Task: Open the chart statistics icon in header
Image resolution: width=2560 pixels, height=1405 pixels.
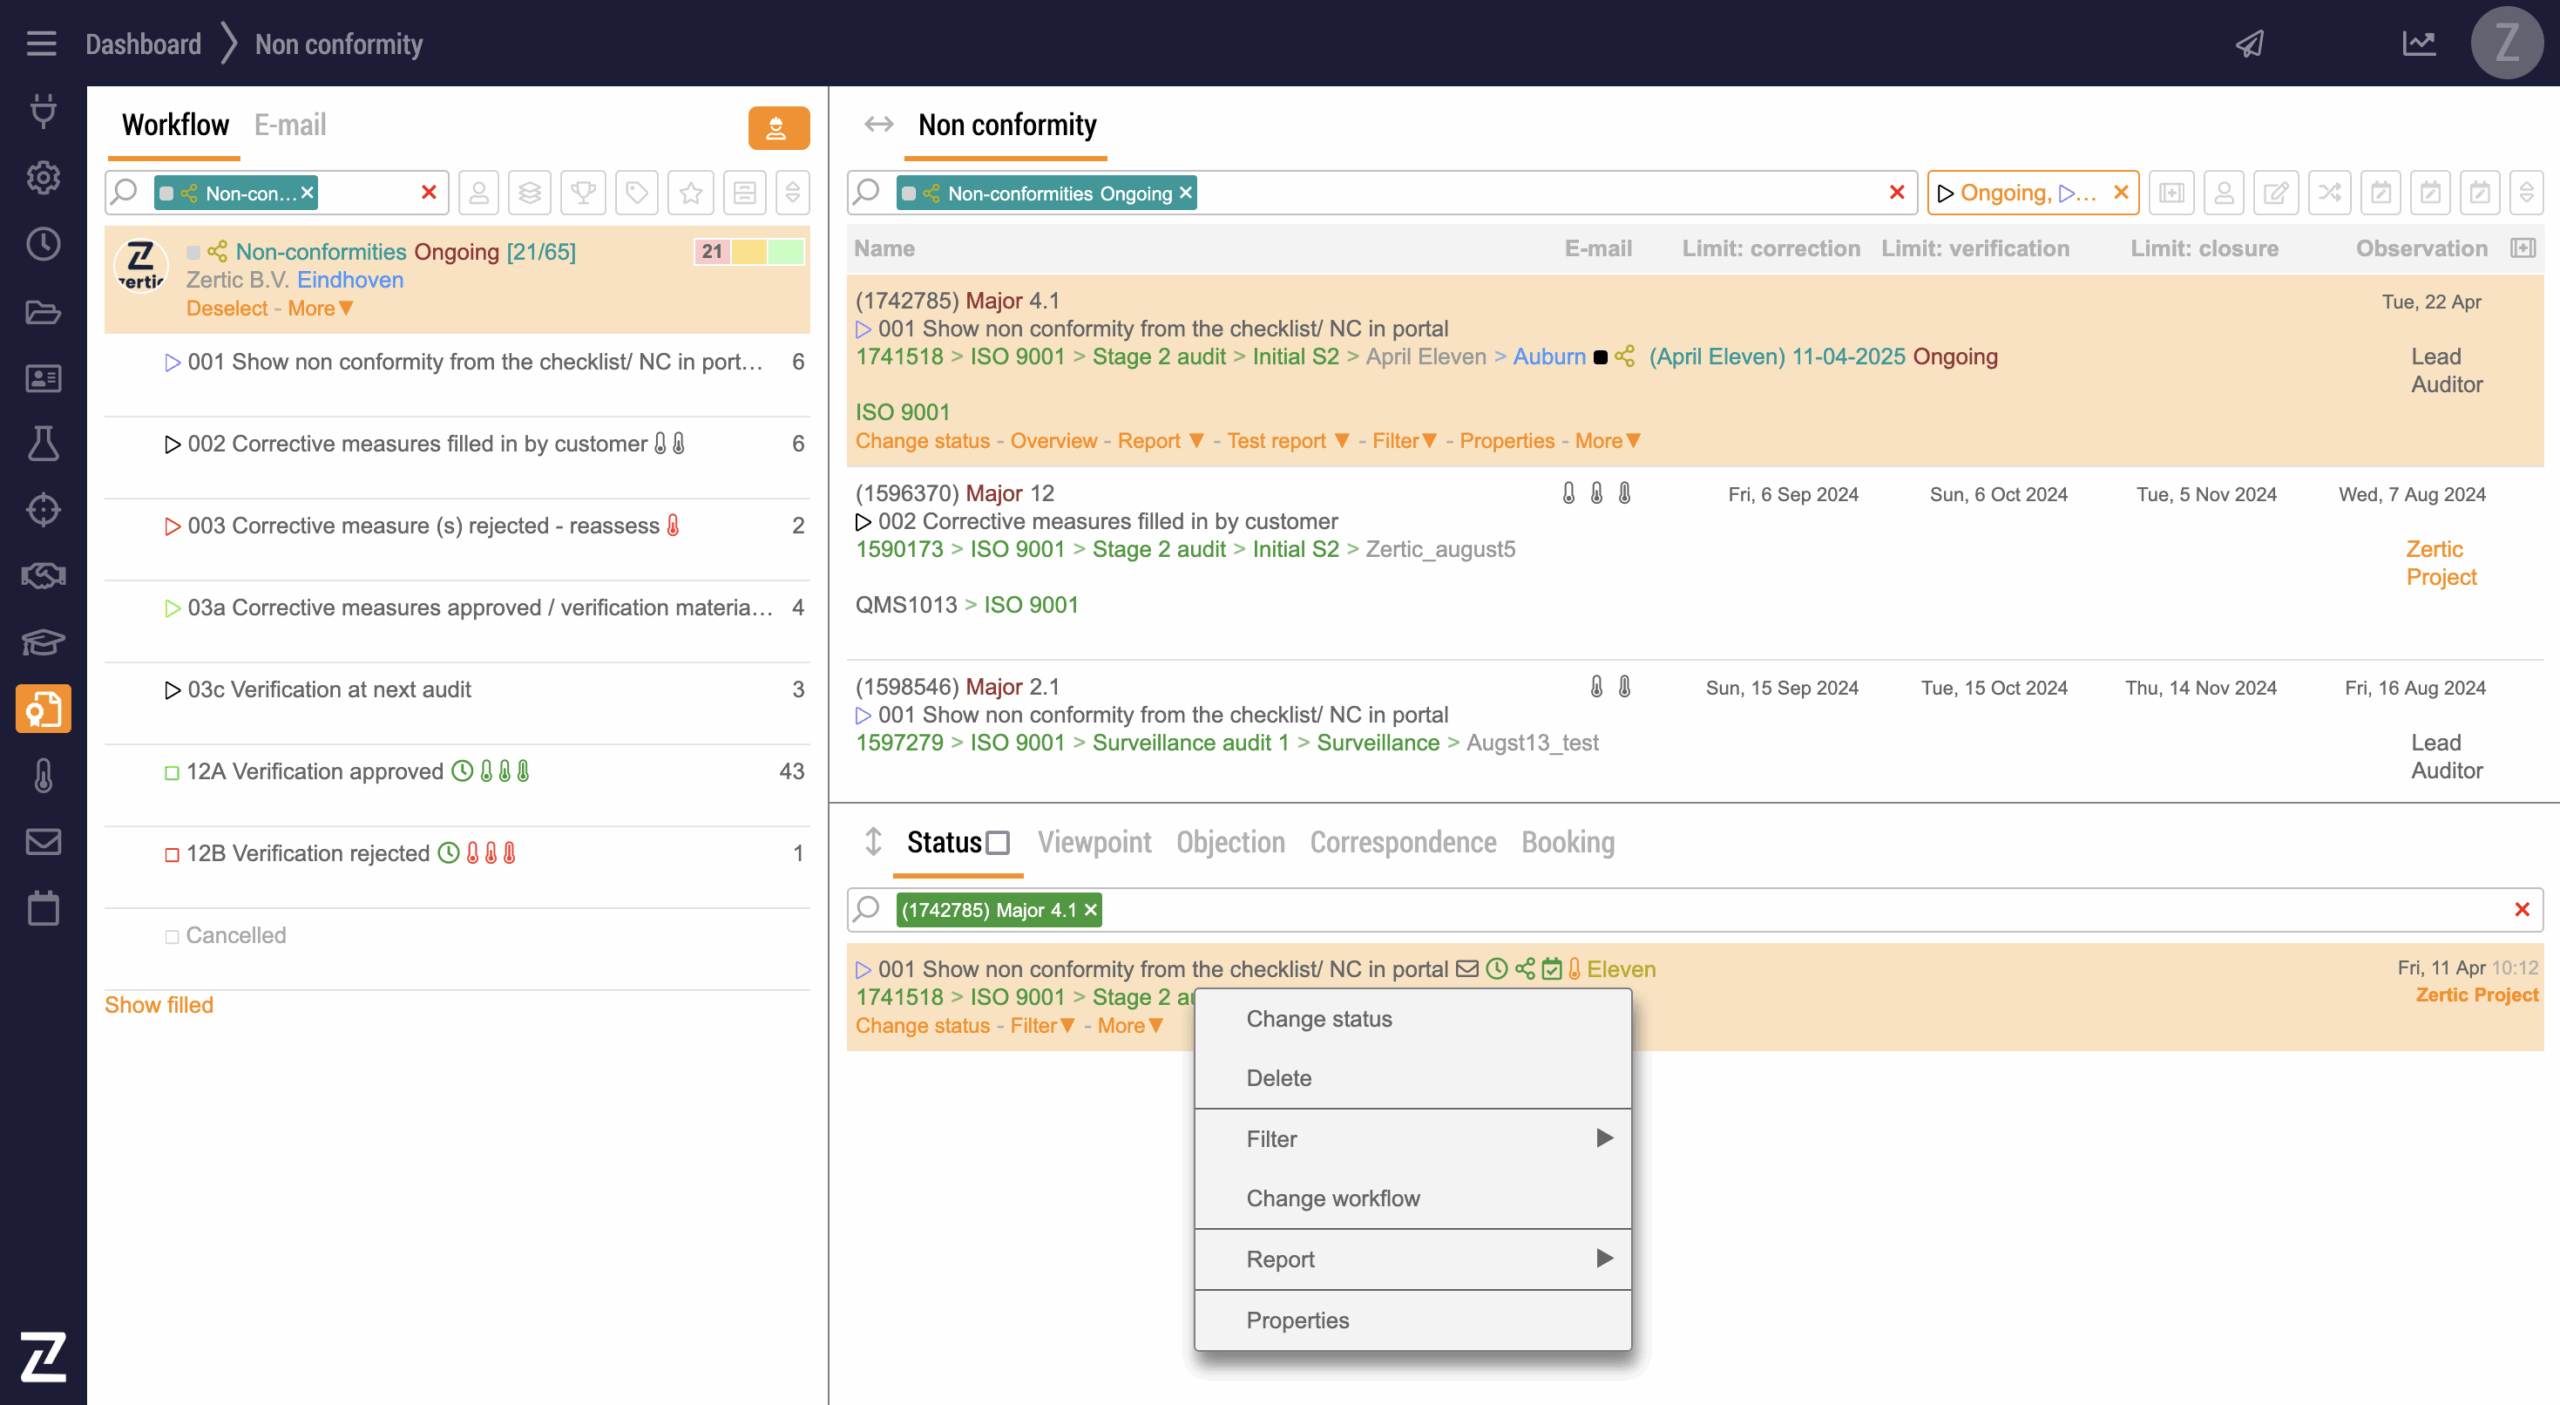Action: (2419, 44)
